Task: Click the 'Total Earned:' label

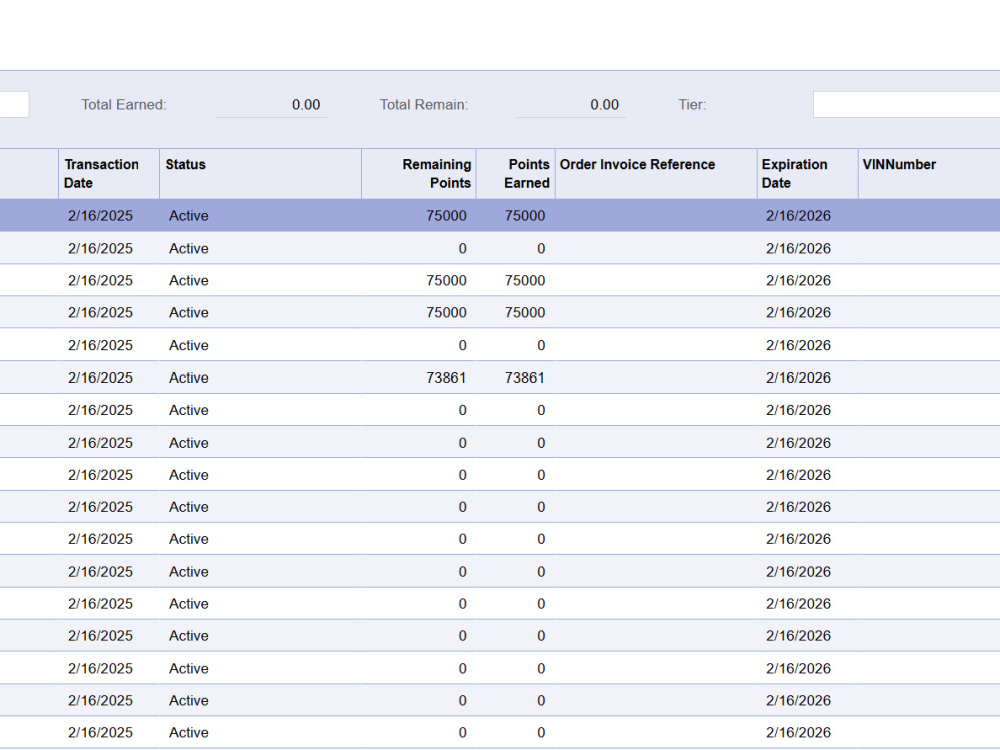Action: (124, 105)
